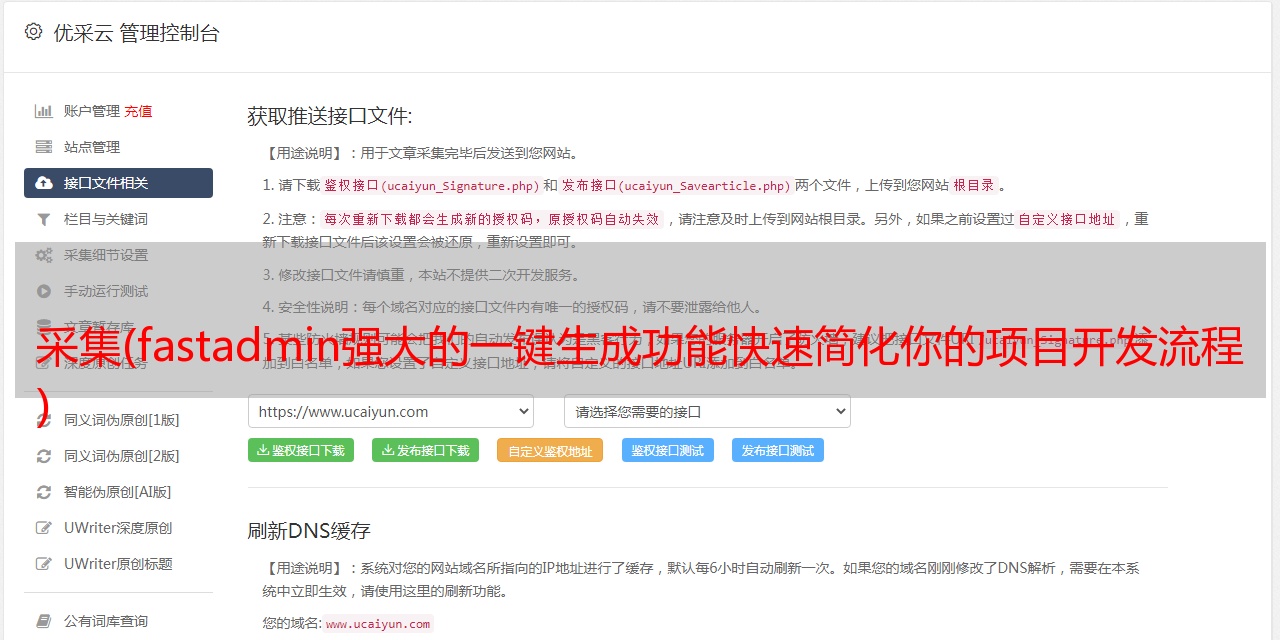Click the highlighted 自定义接口地址 text
Image resolution: width=1280 pixels, height=640 pixels.
[1067, 219]
